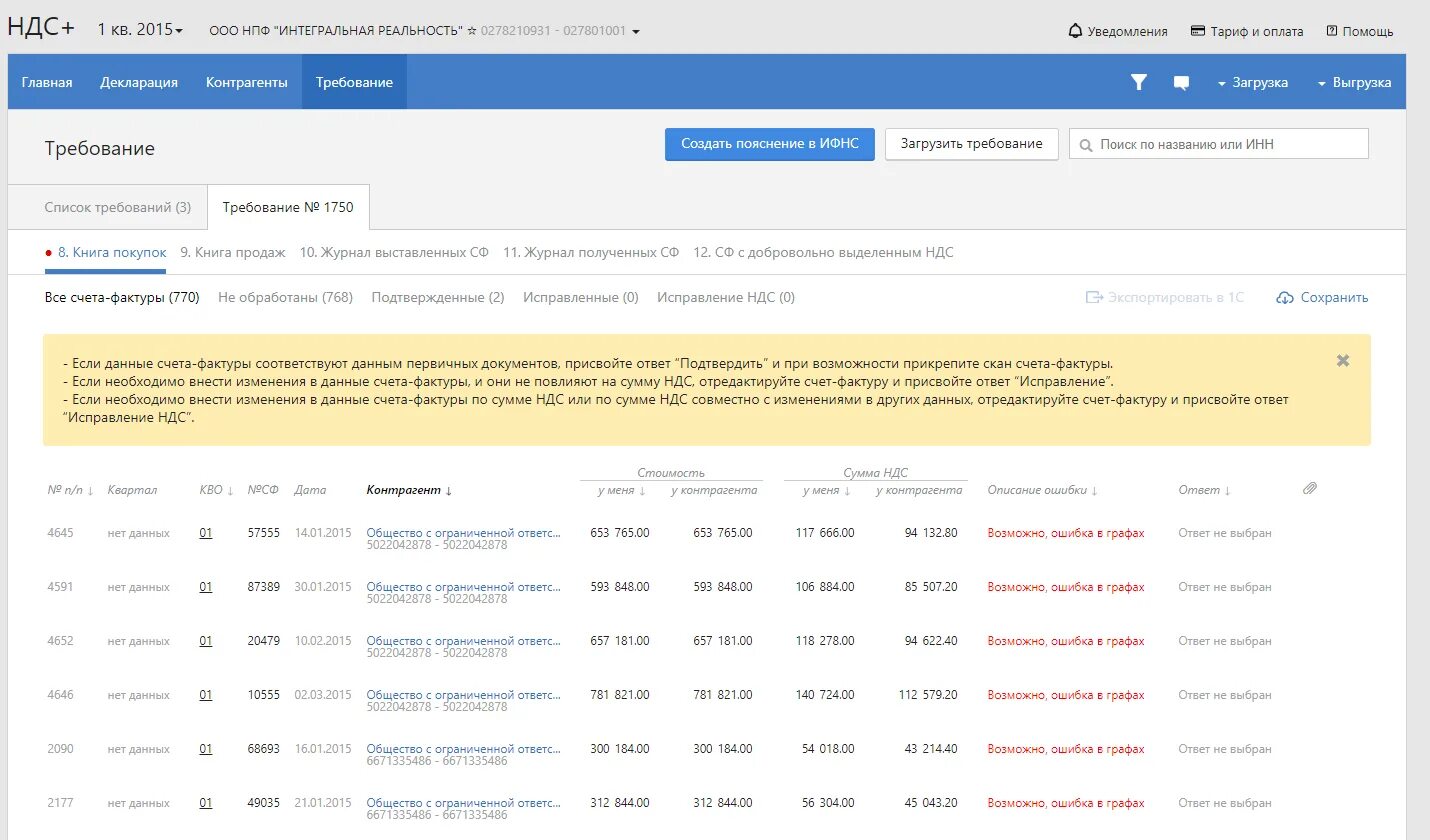Open Тариф и оплата card icon
The width and height of the screenshot is (1430, 840).
1198,31
